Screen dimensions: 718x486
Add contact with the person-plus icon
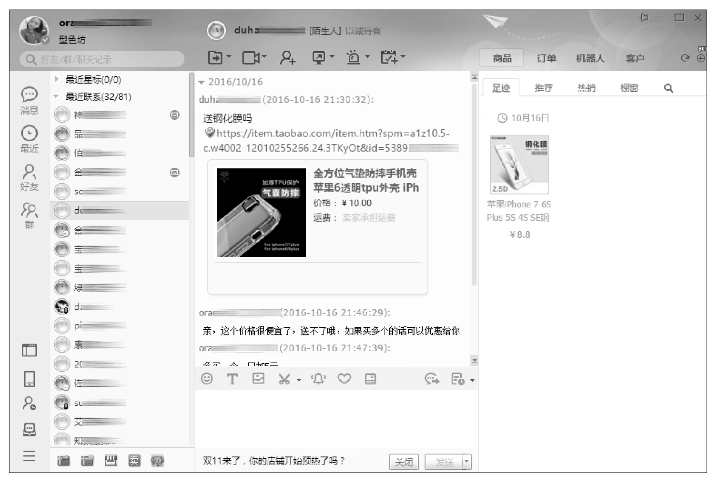click(x=288, y=57)
